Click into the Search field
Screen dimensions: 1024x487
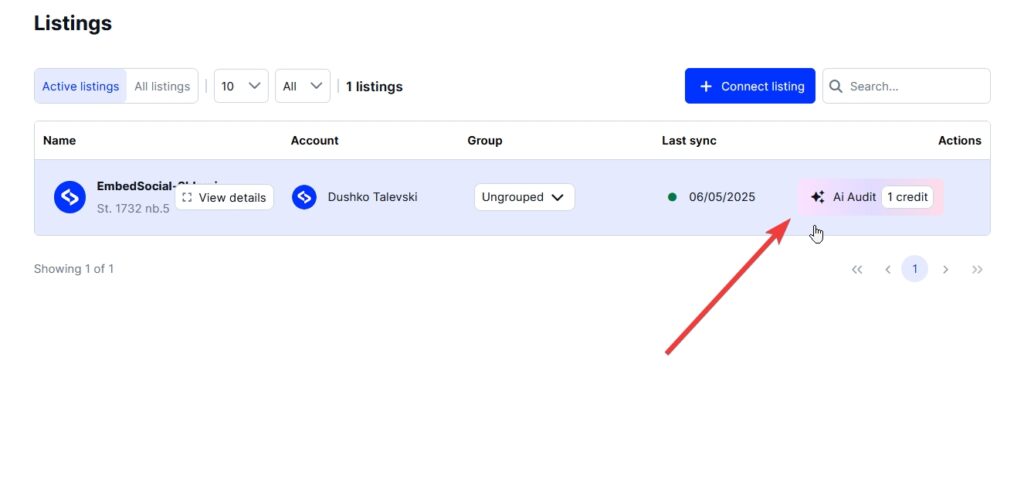pos(906,86)
